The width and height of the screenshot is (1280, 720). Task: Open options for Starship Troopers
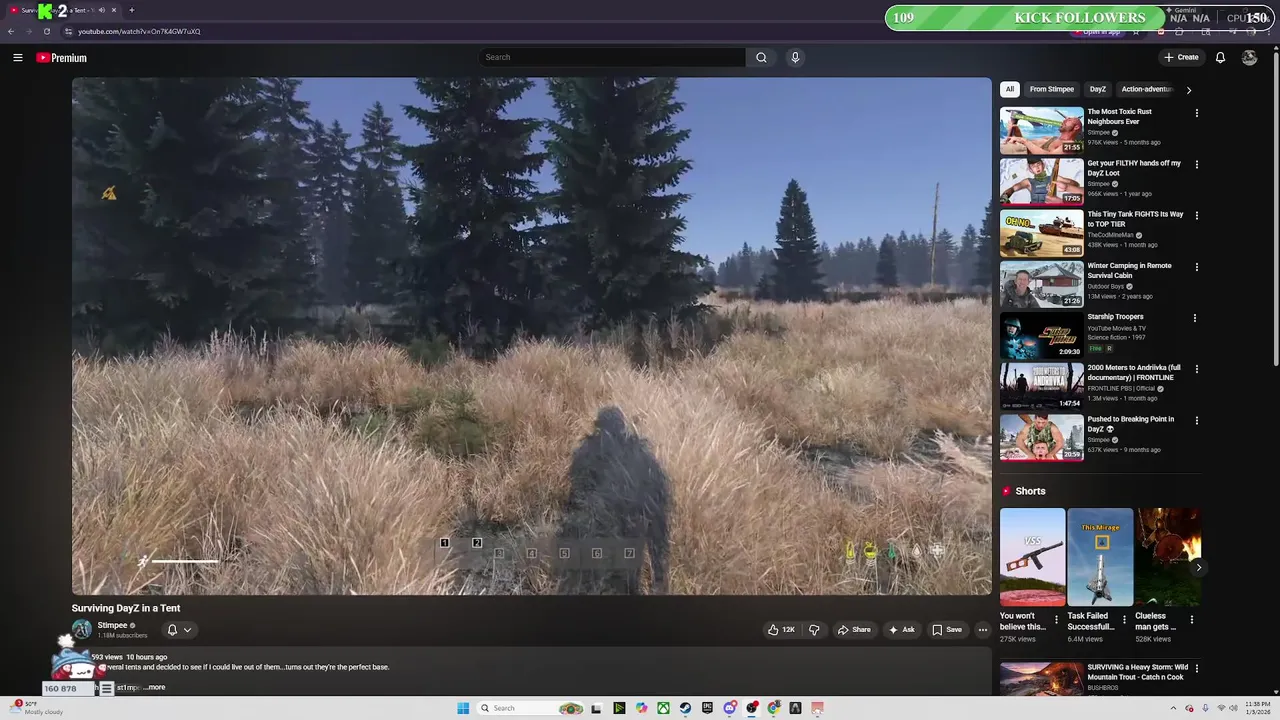(1194, 318)
